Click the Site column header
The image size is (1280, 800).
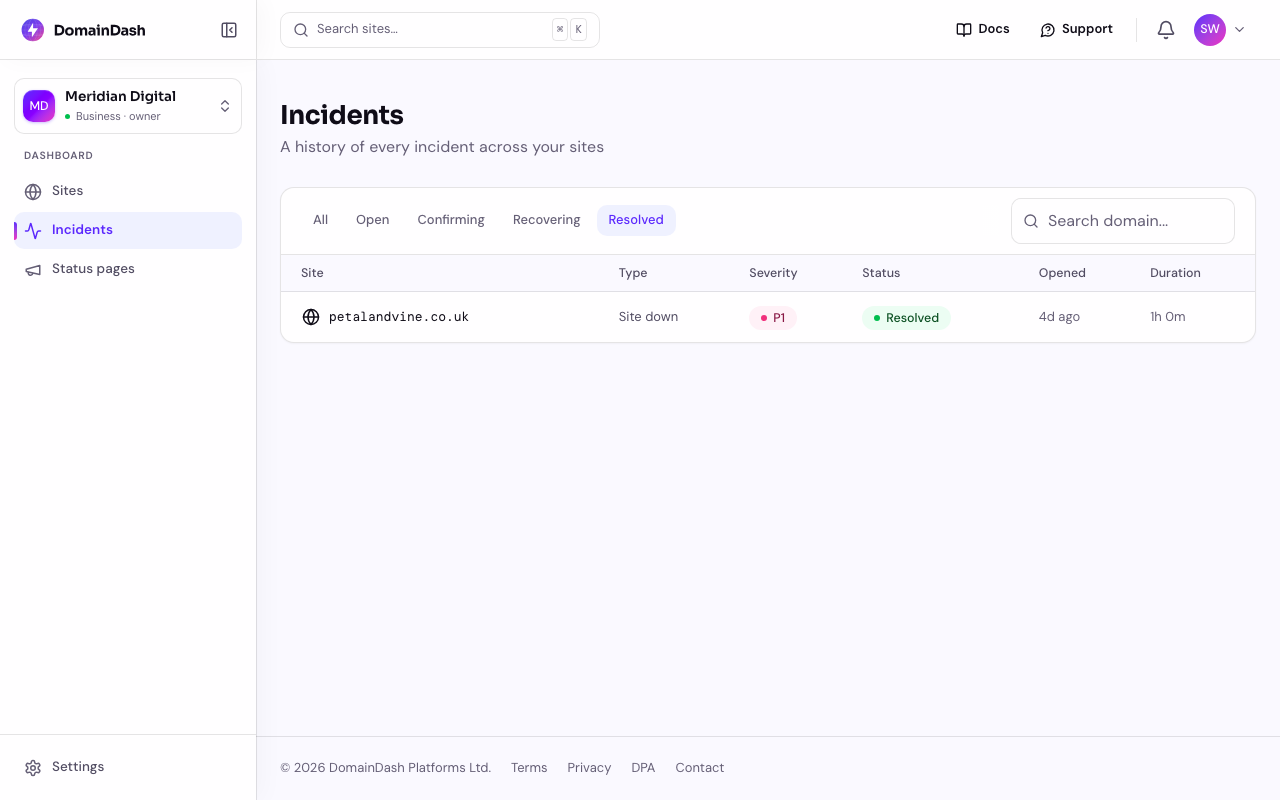tap(312, 273)
